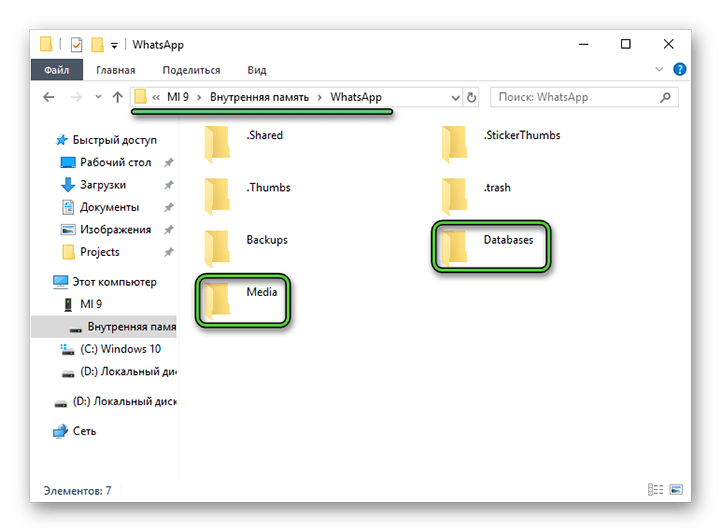
Task: Click the search magnifier icon
Action: pos(665,97)
